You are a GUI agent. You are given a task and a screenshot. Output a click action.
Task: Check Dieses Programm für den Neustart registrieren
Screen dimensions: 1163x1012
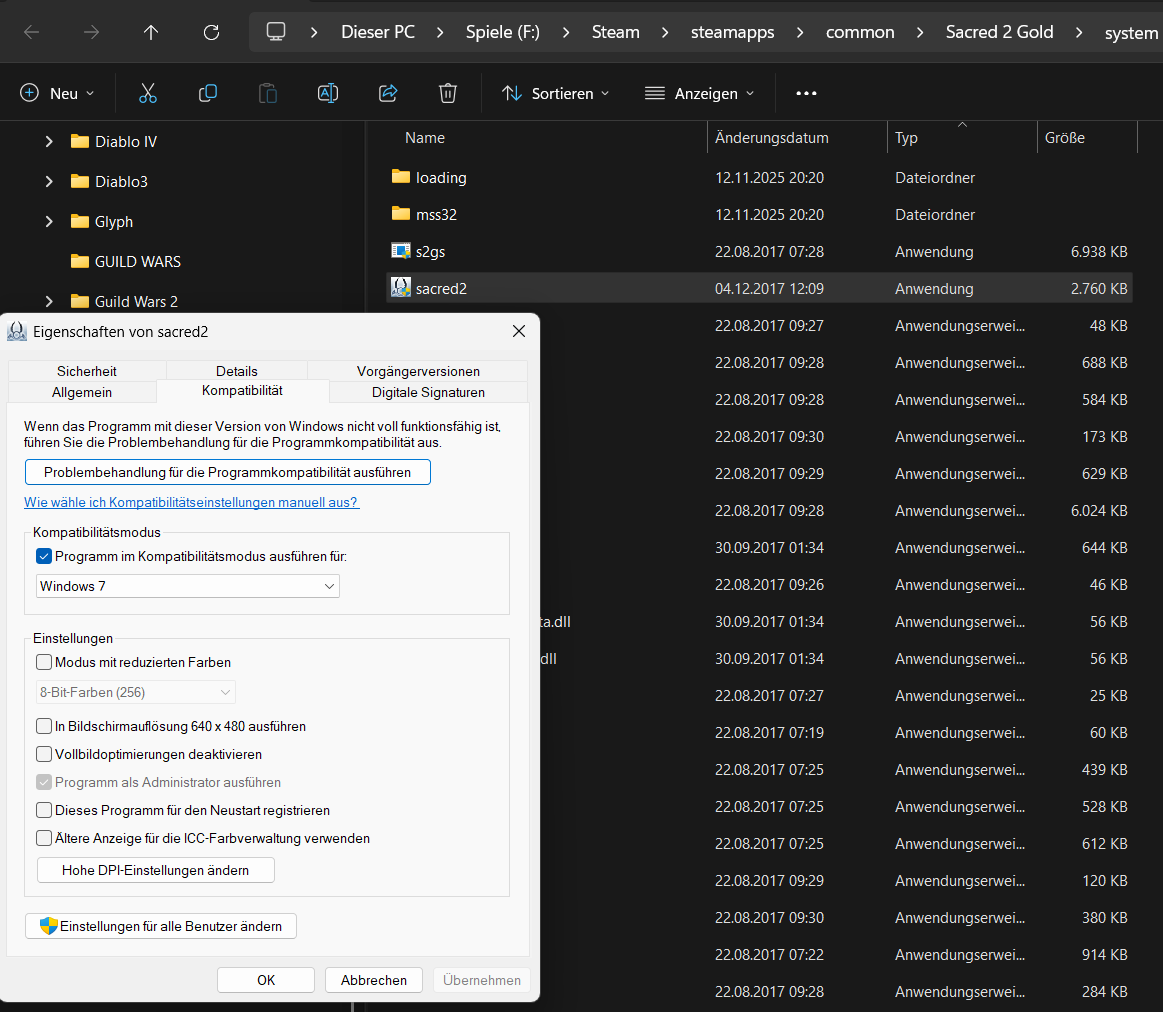pos(44,809)
